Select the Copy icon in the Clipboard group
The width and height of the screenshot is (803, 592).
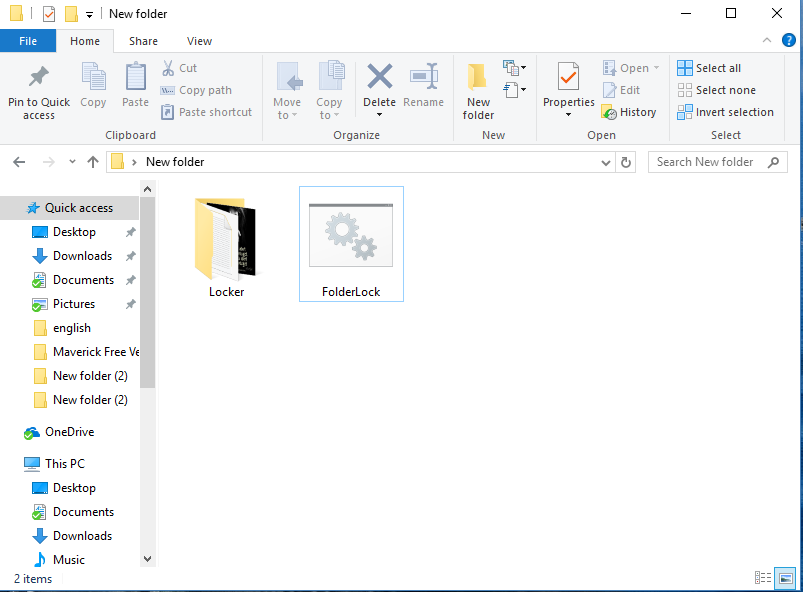[x=93, y=88]
